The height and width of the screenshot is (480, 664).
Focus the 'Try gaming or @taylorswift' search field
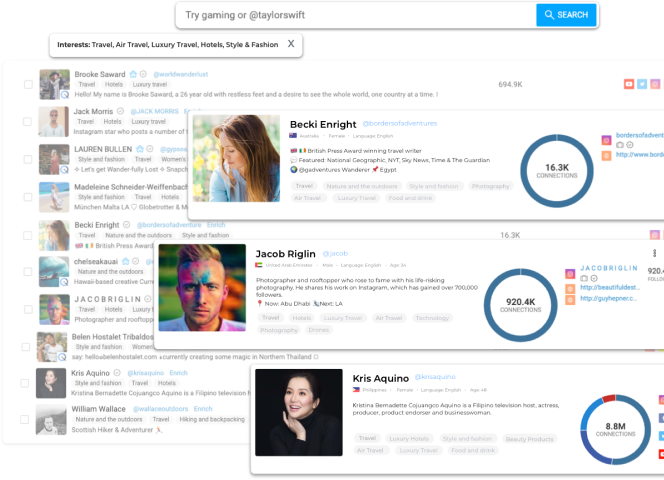click(356, 15)
